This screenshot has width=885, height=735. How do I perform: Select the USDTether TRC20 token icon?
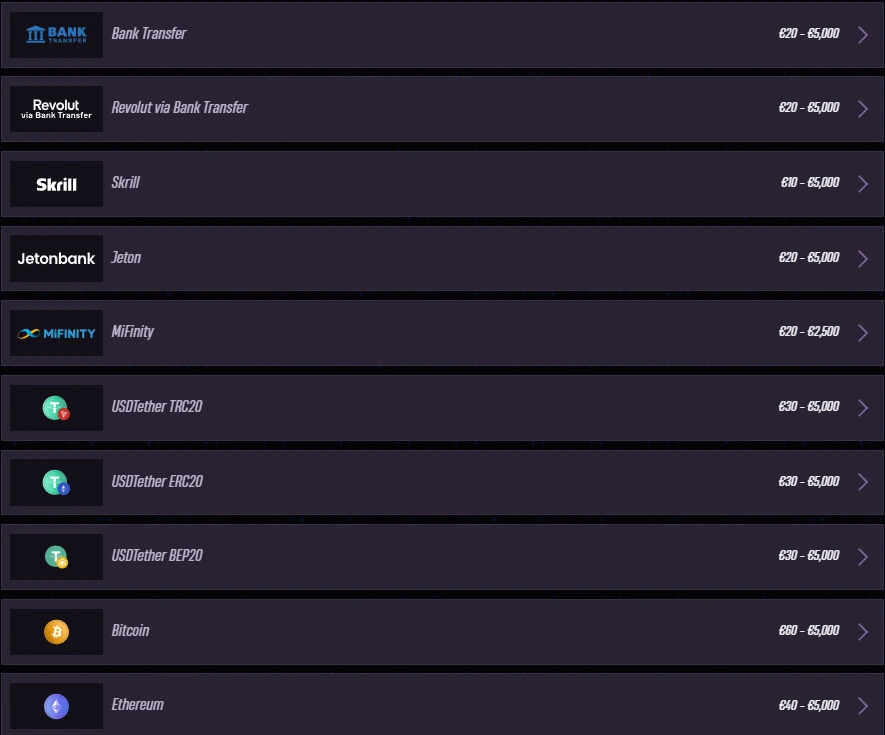click(56, 407)
